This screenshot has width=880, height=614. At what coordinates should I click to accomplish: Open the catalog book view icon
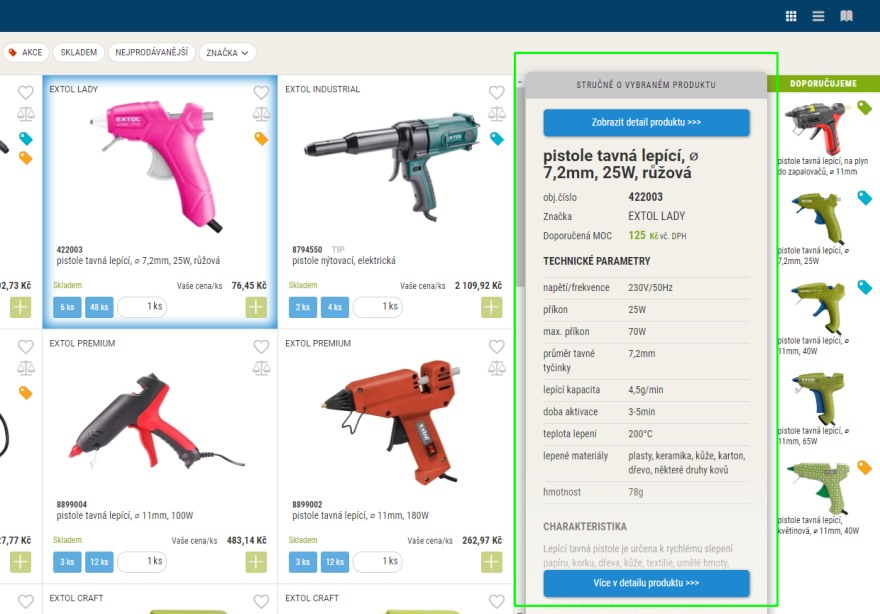point(846,16)
